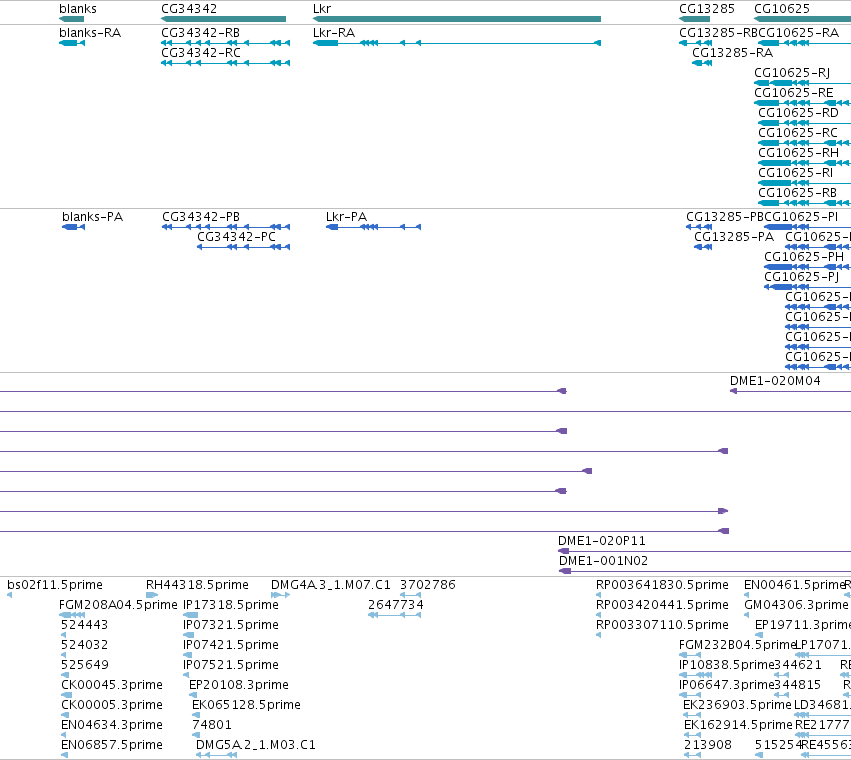Open the EN06857.5prime EST label
The image size is (851, 760).
pos(112,745)
